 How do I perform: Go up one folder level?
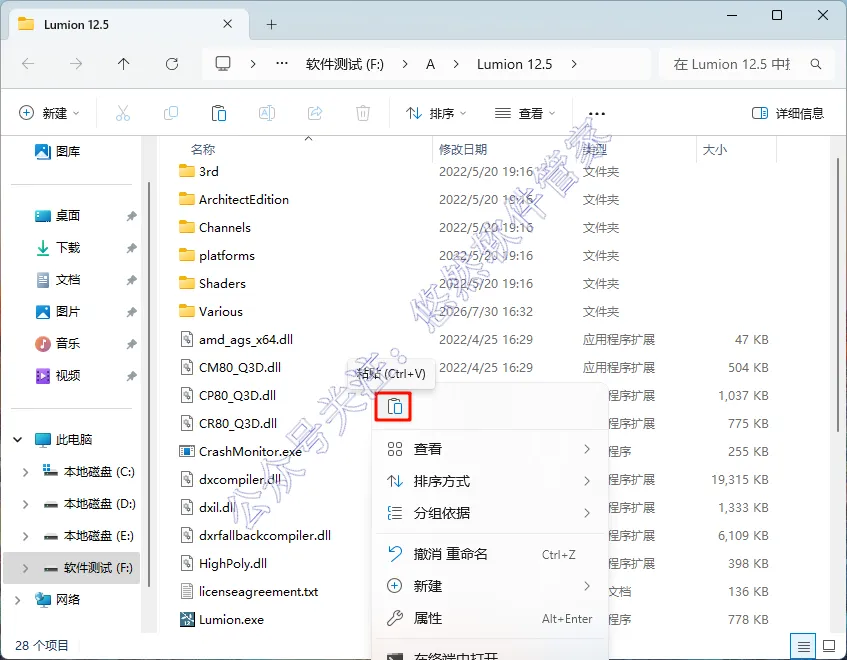point(124,64)
